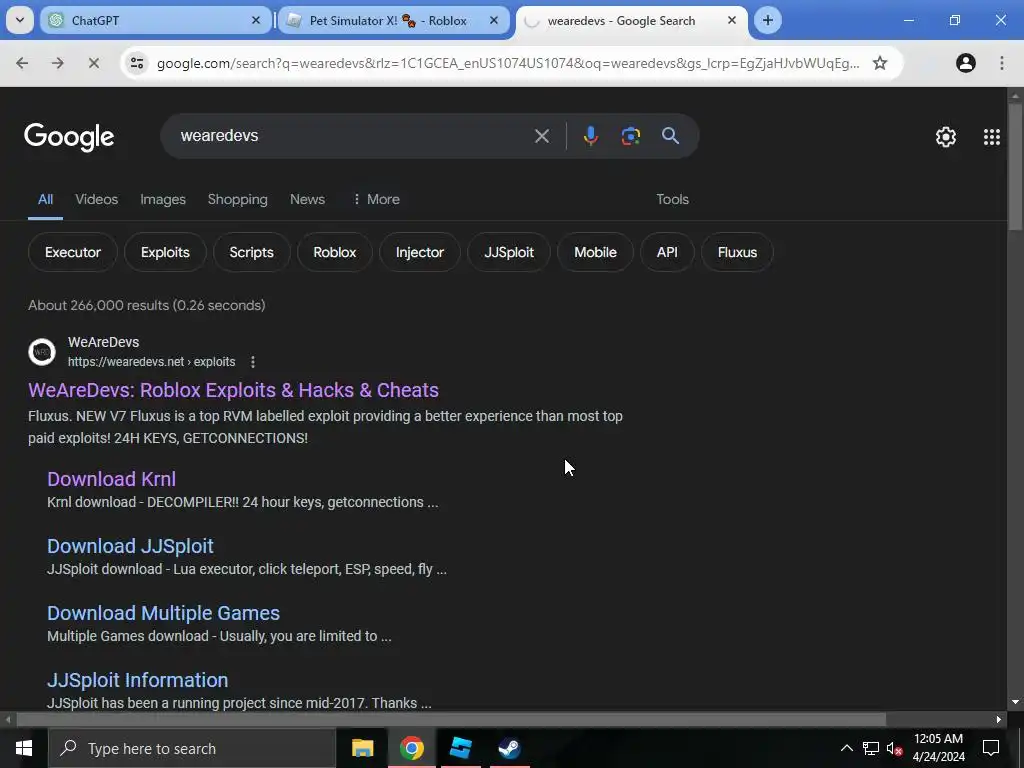Filter by Scripts chip
Viewport: 1024px width, 768px height.
tap(251, 252)
